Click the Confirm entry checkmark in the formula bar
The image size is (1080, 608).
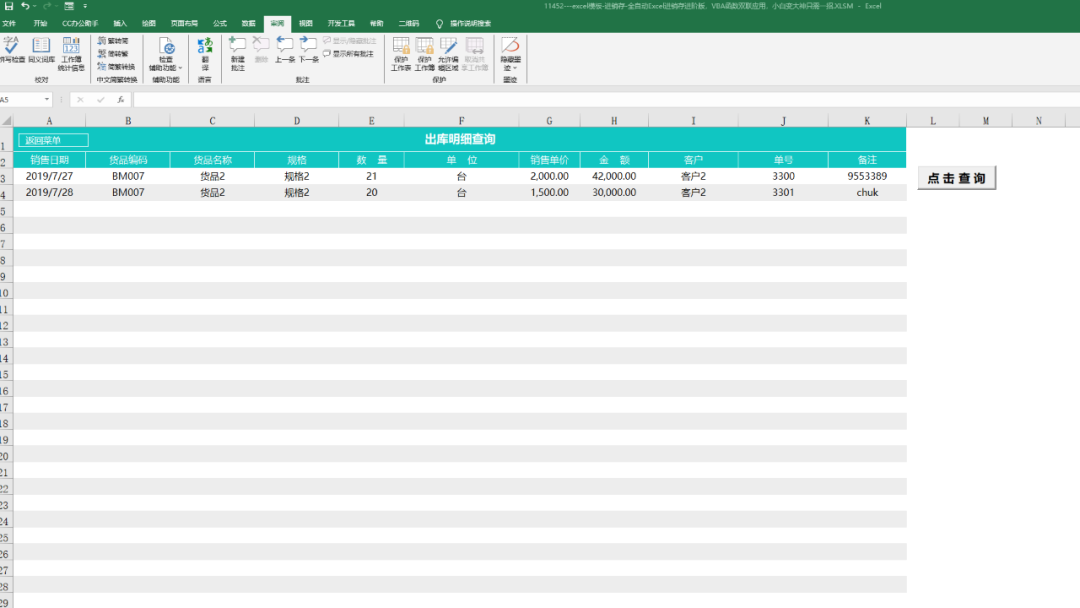[101, 100]
